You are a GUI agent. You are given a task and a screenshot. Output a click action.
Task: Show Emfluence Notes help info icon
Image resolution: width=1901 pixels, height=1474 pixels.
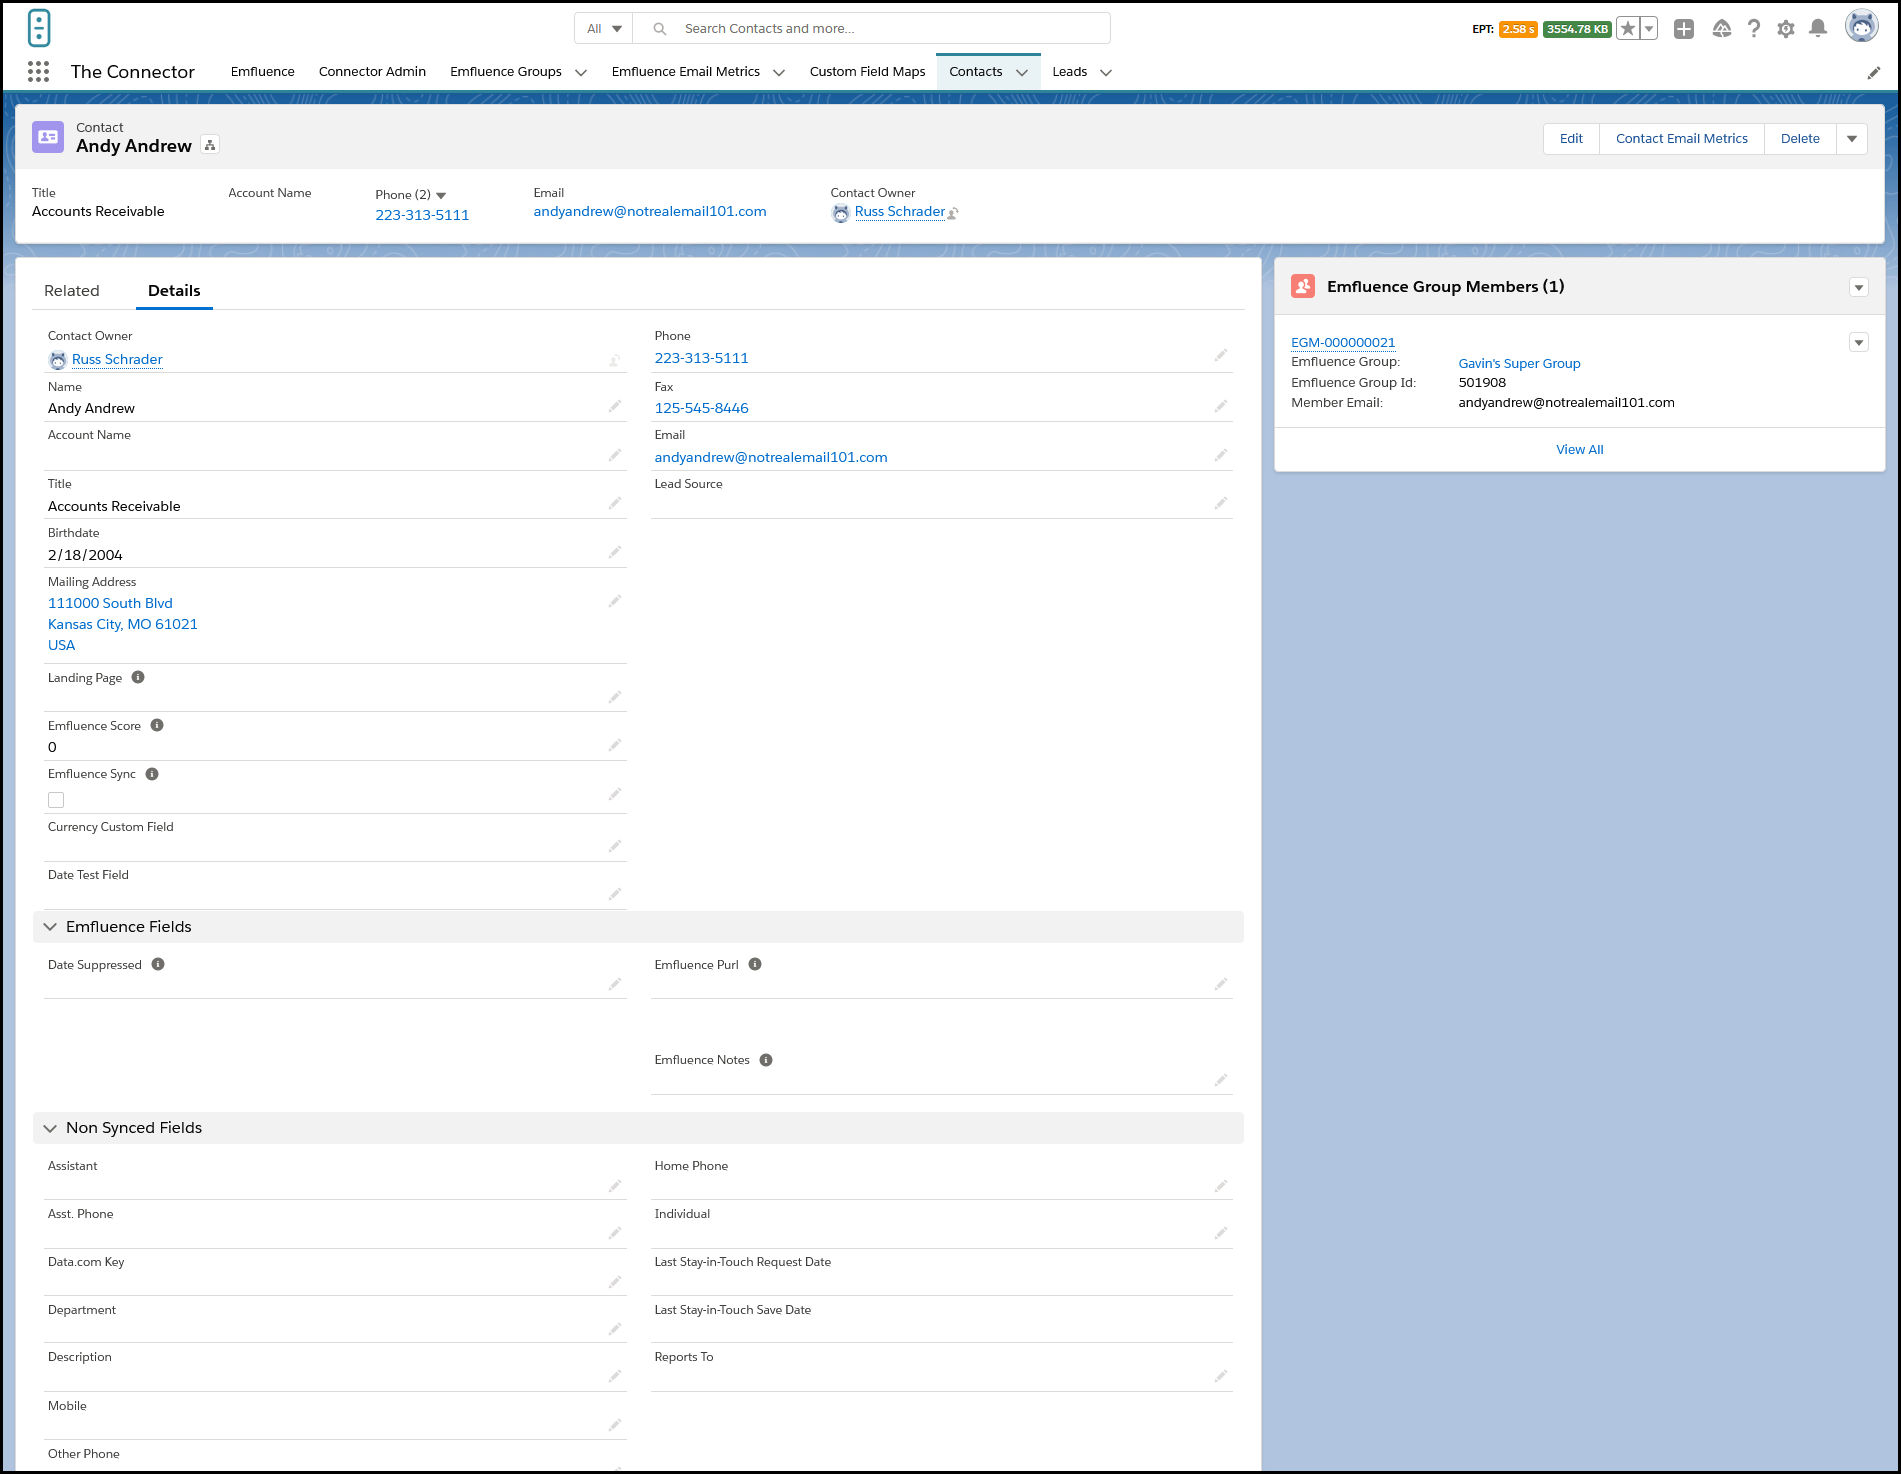point(766,1060)
